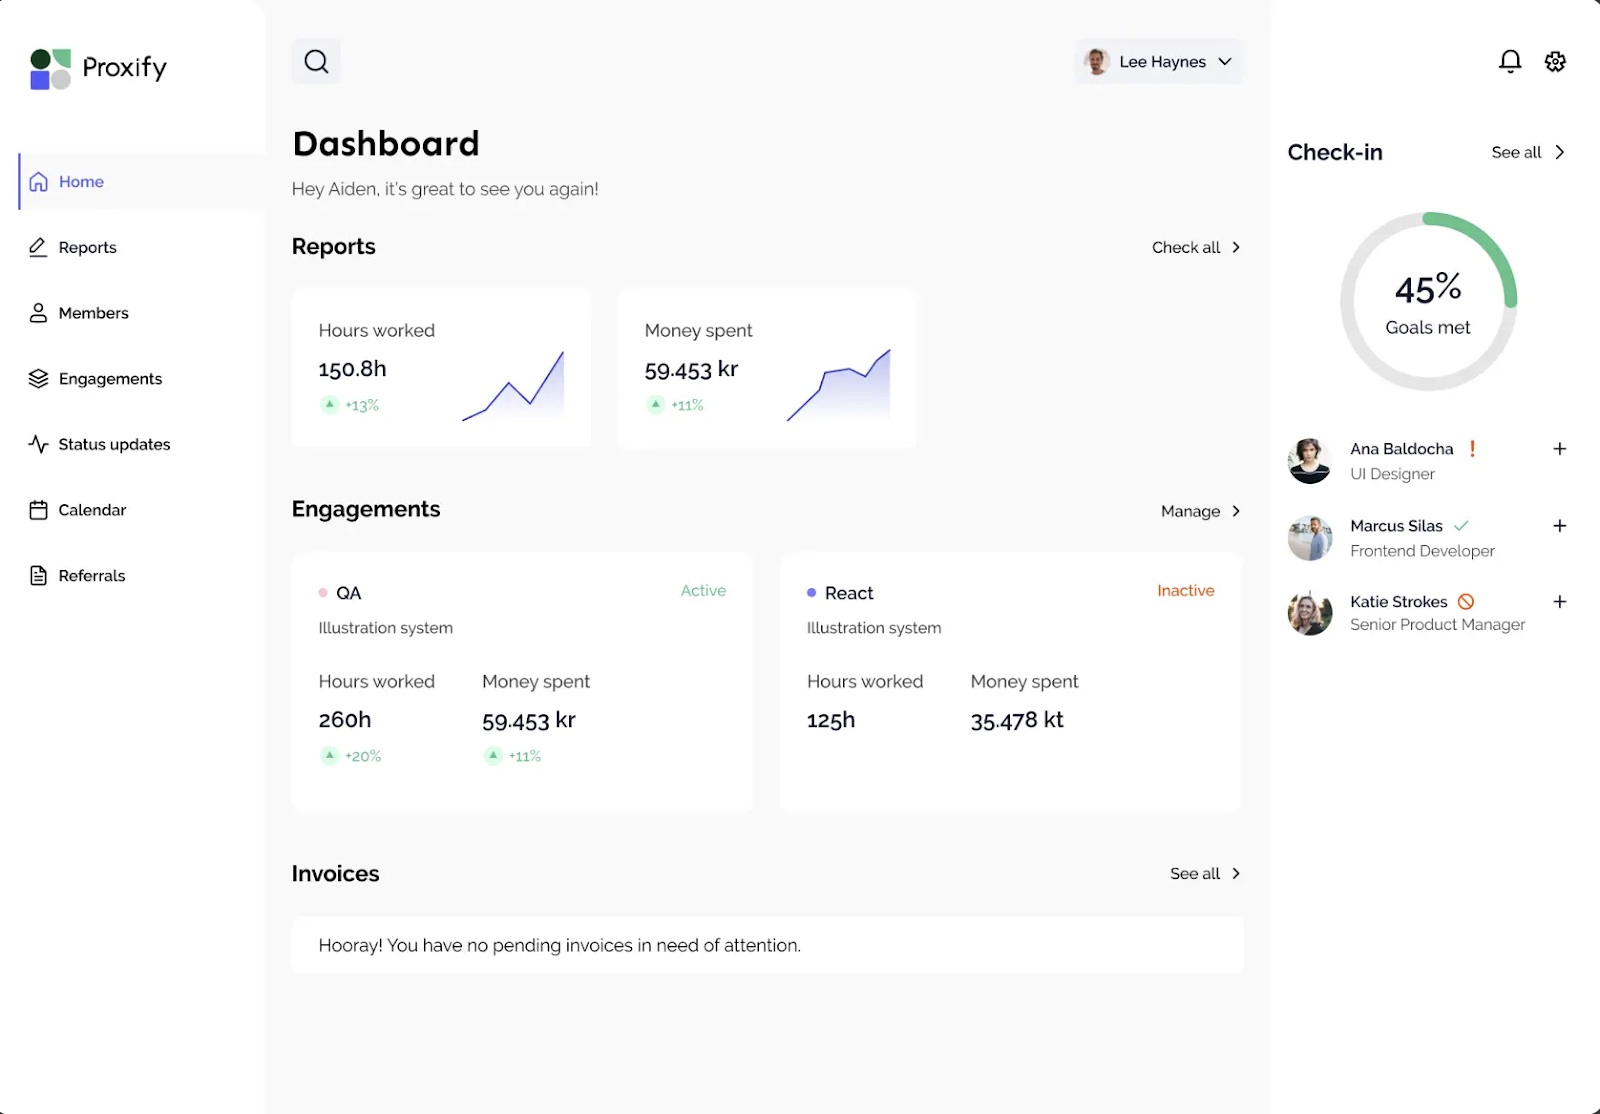Click the Referrals document icon
Viewport: 1600px width, 1114px height.
tap(38, 575)
